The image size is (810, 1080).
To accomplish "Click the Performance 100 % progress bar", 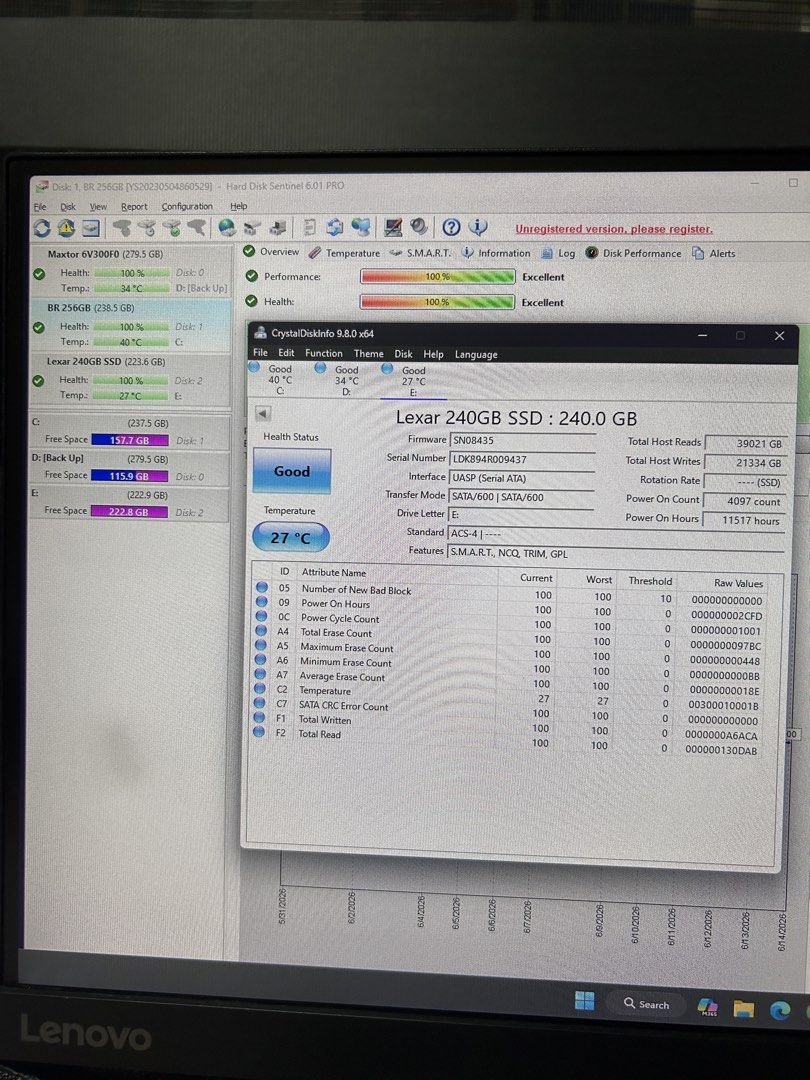I will [437, 276].
